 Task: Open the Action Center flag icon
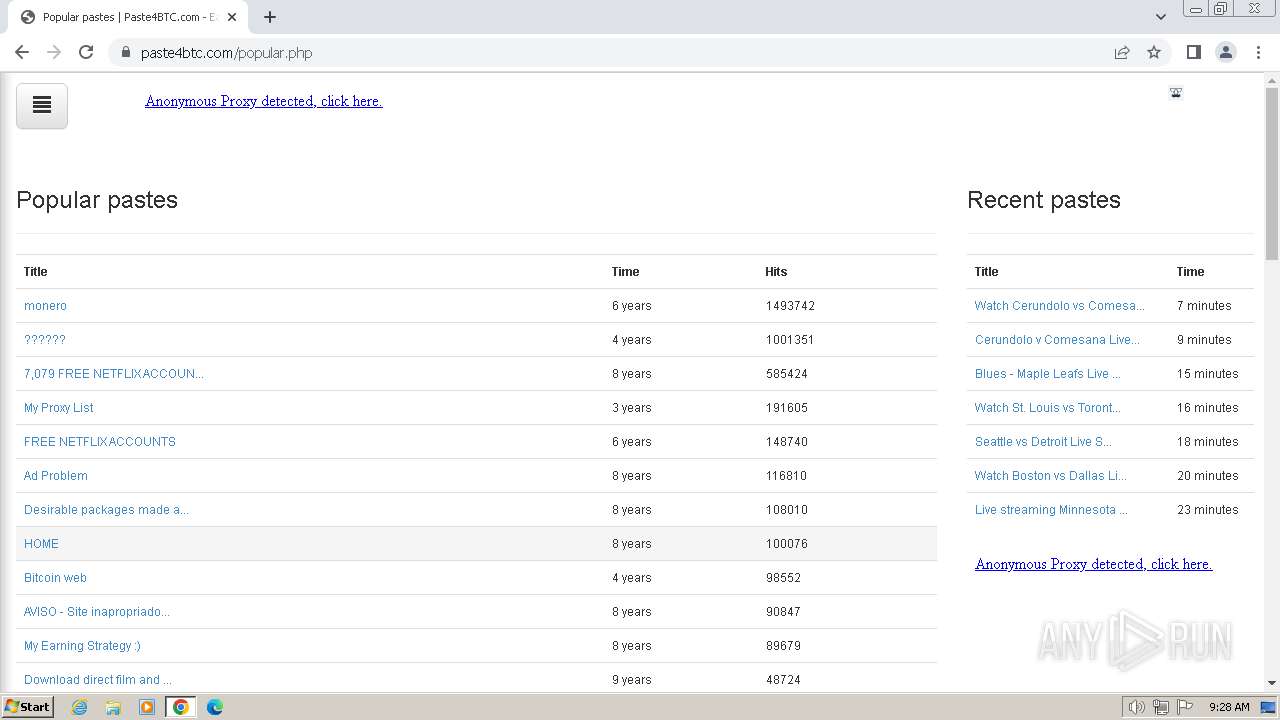coord(1185,707)
